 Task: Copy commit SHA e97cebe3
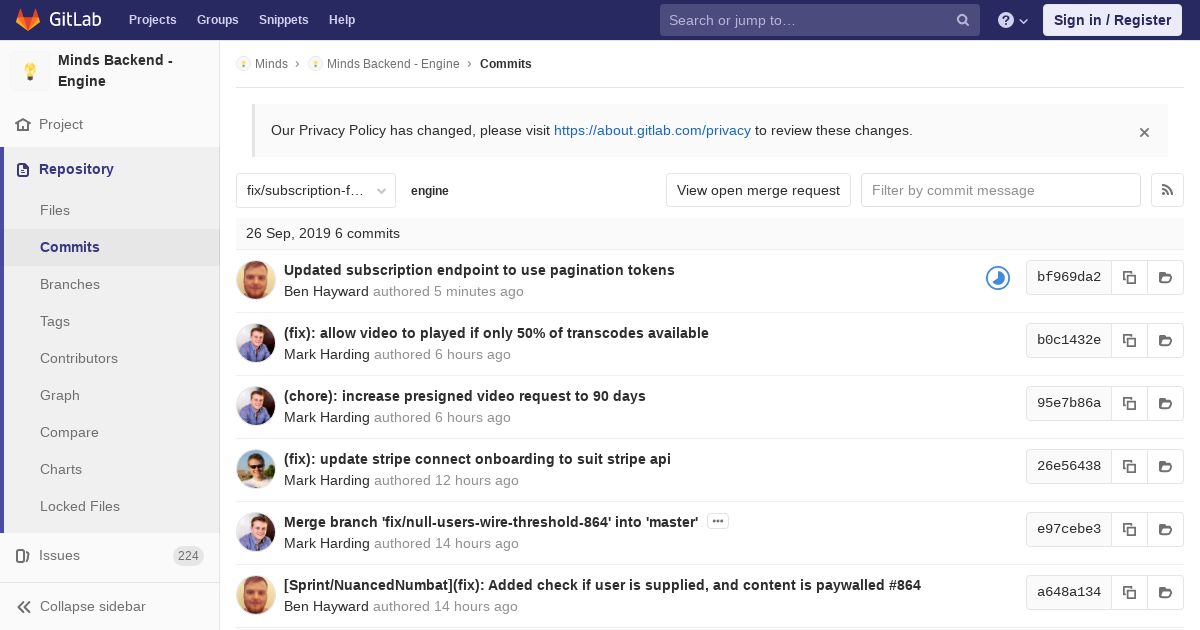coord(1129,530)
